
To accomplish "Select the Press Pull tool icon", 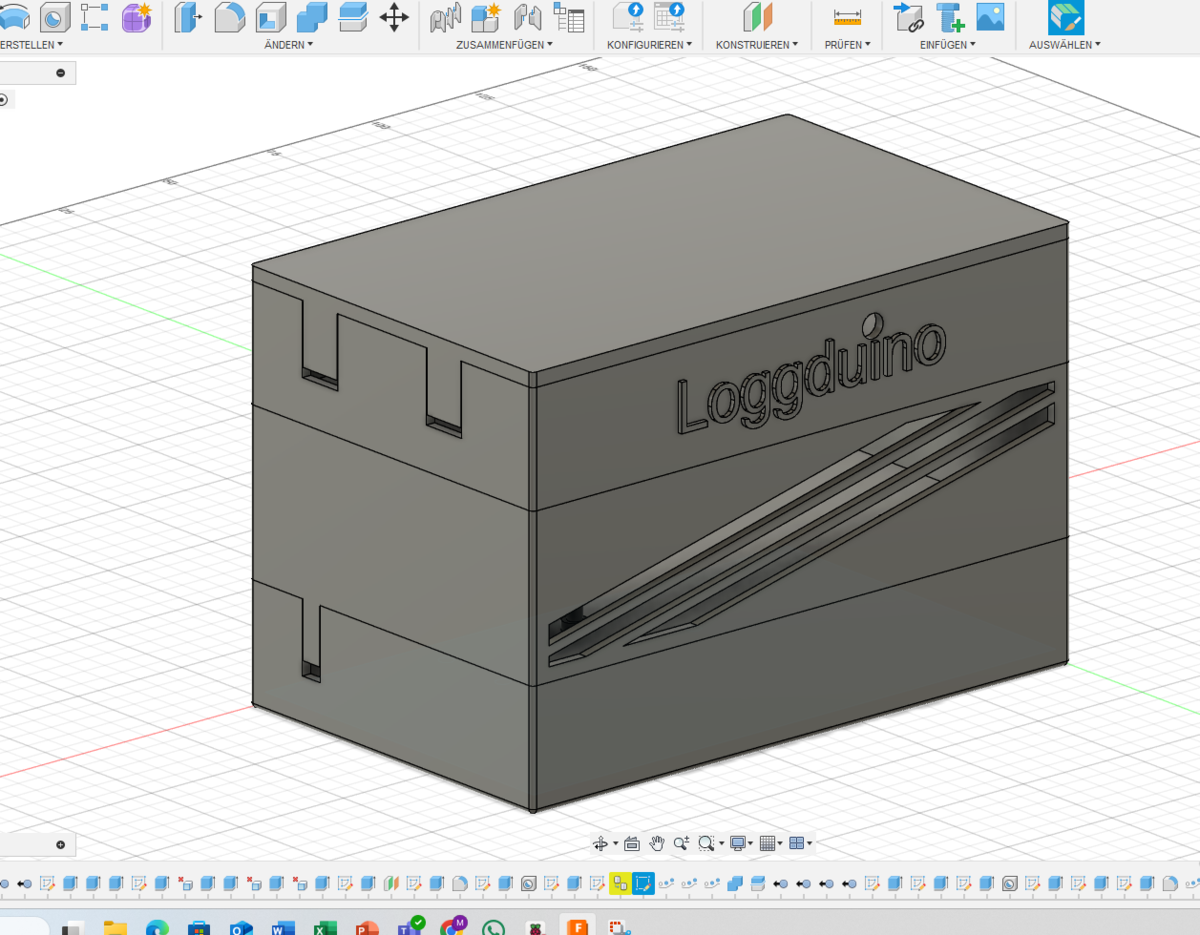I will [188, 16].
